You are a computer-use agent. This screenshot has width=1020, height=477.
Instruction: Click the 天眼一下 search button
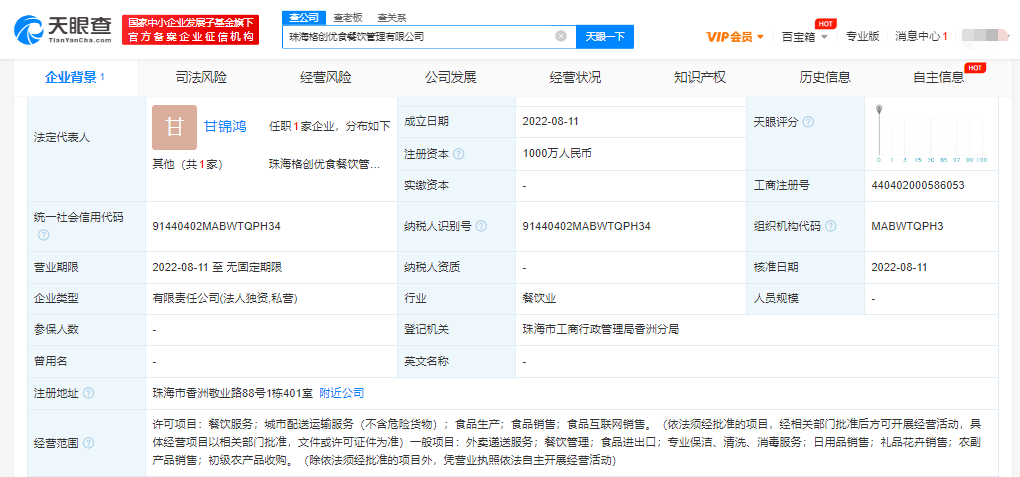pyautogui.click(x=605, y=36)
